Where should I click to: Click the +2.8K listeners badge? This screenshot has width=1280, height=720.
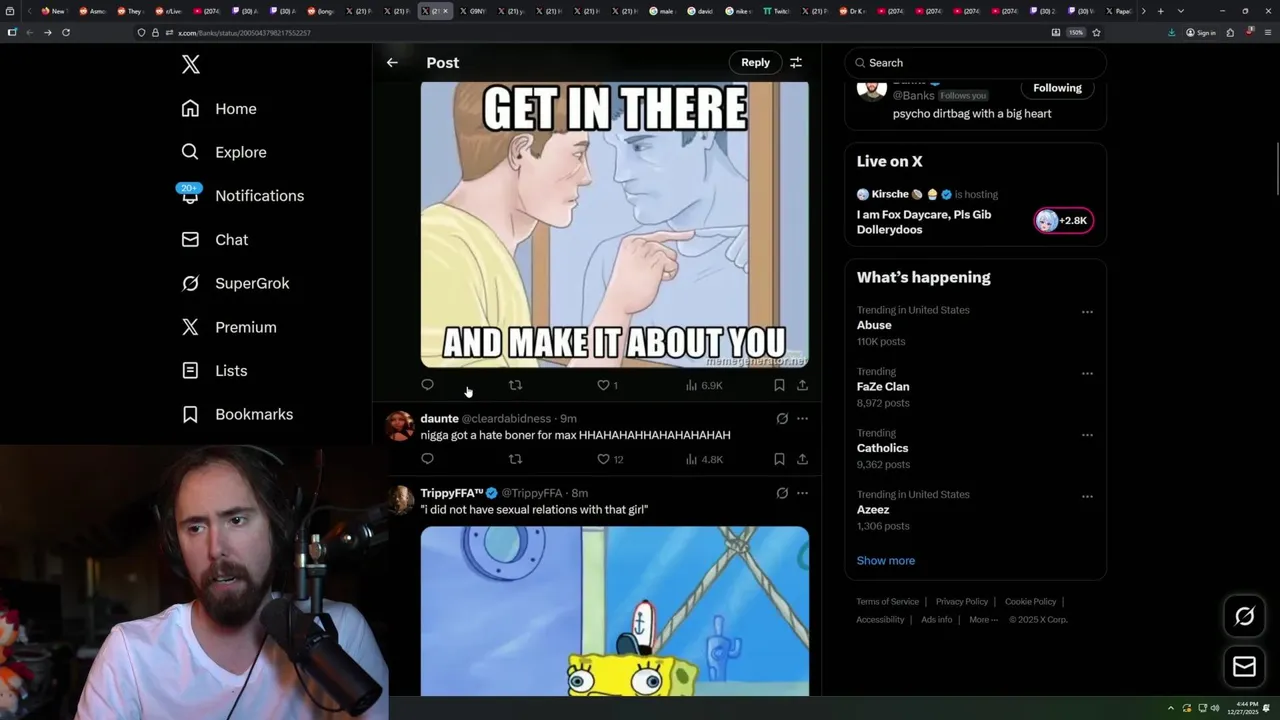(1064, 221)
